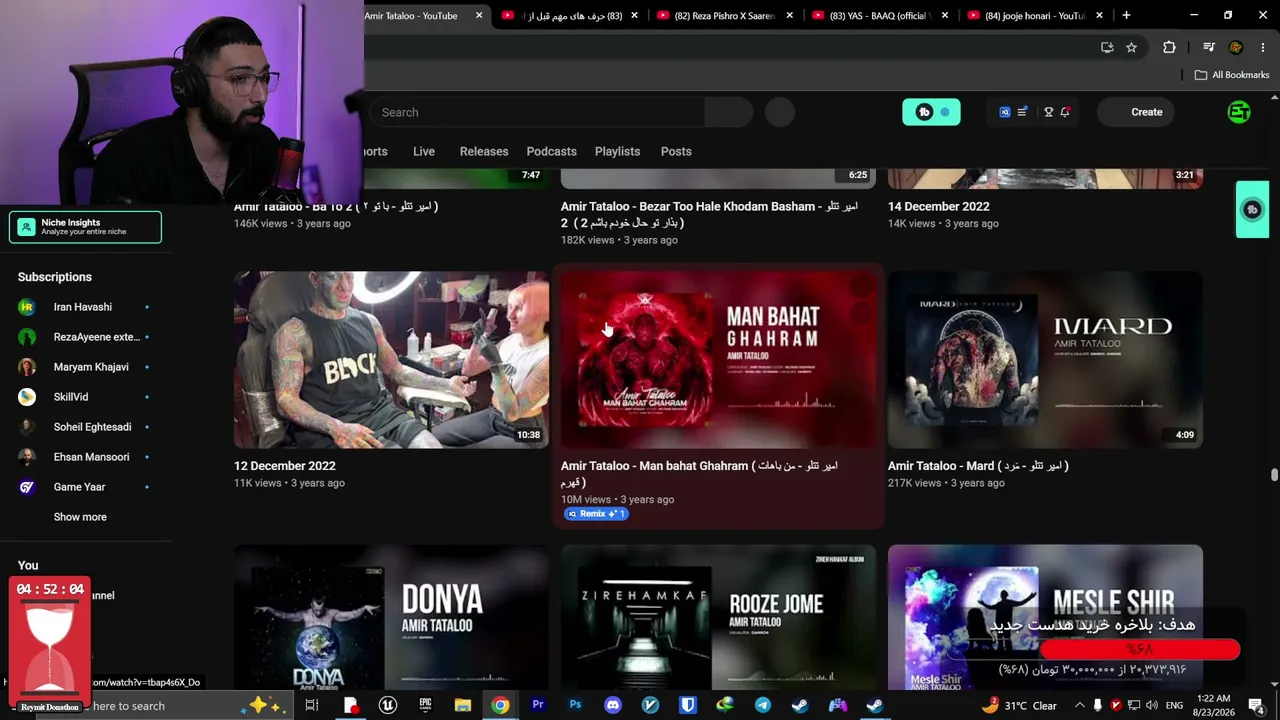Play the Donya video thumbnail

(391, 617)
